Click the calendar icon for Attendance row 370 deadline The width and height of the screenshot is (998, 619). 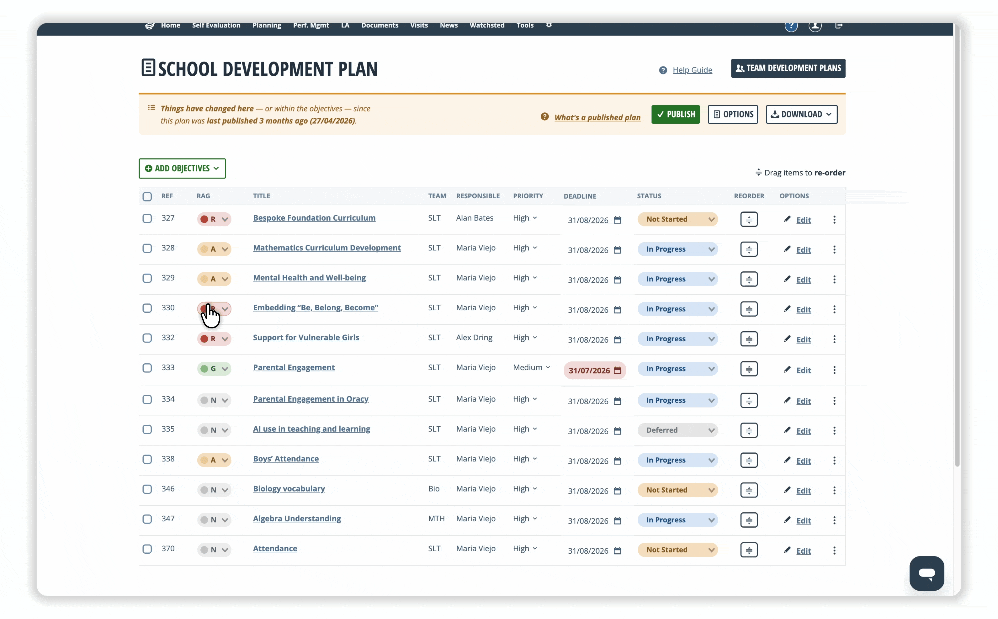[x=617, y=551]
